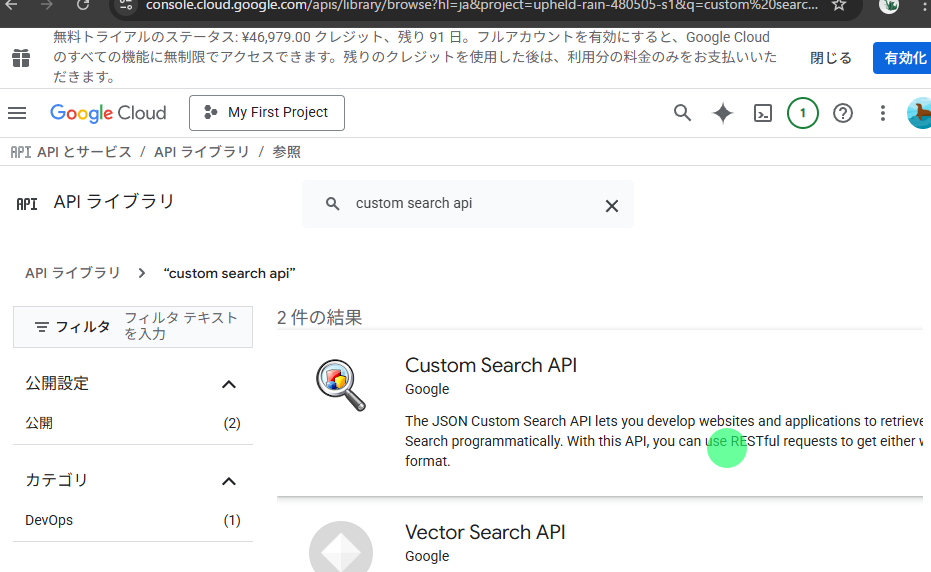Open notifications badge showing 1

[x=802, y=113]
